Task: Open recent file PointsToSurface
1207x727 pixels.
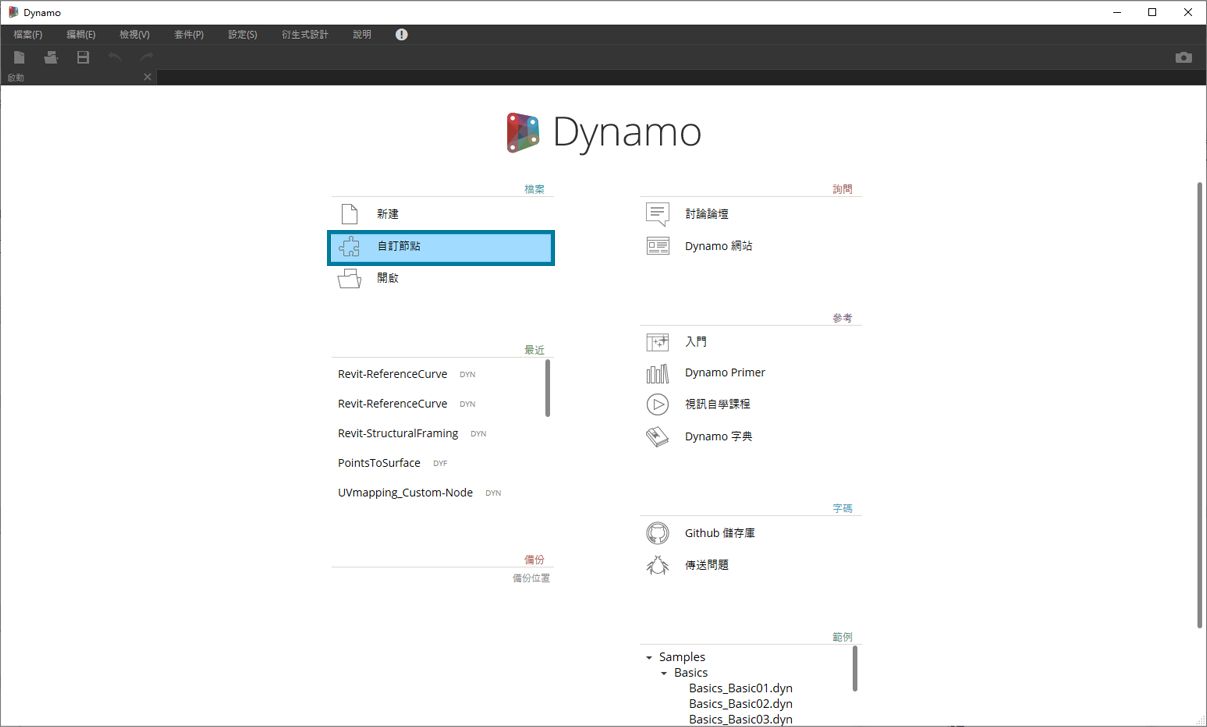Action: click(x=379, y=463)
